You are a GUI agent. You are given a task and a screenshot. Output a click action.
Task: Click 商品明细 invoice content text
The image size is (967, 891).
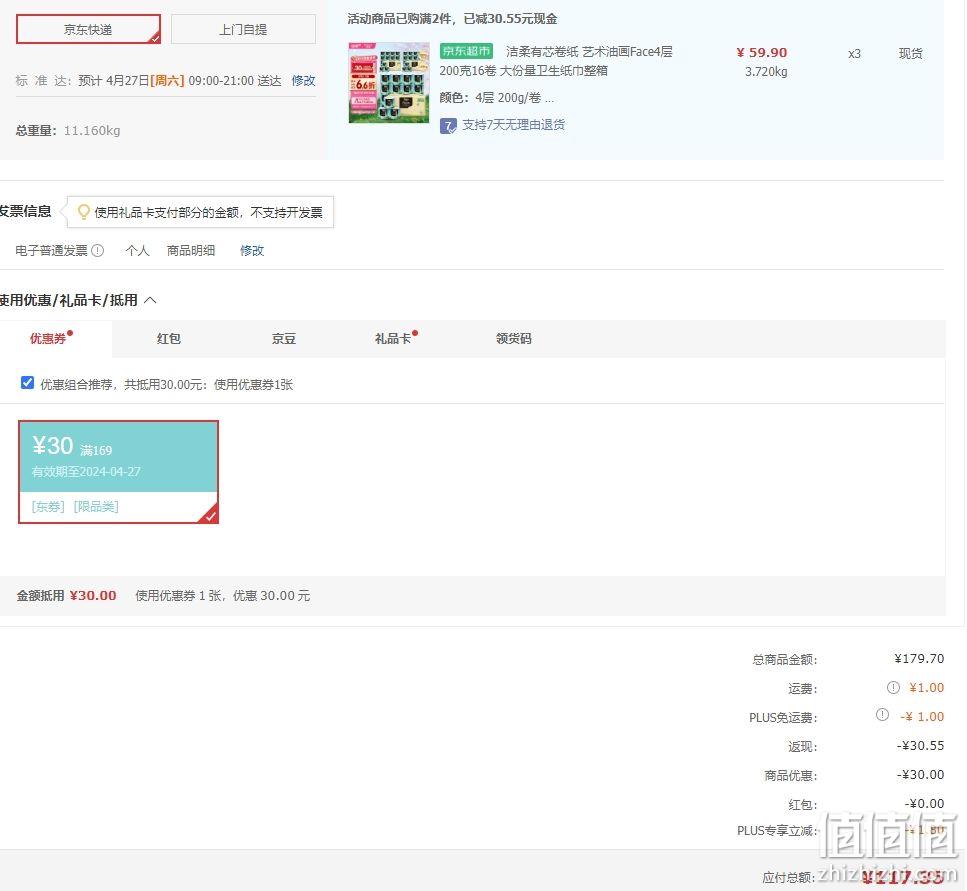tap(191, 250)
